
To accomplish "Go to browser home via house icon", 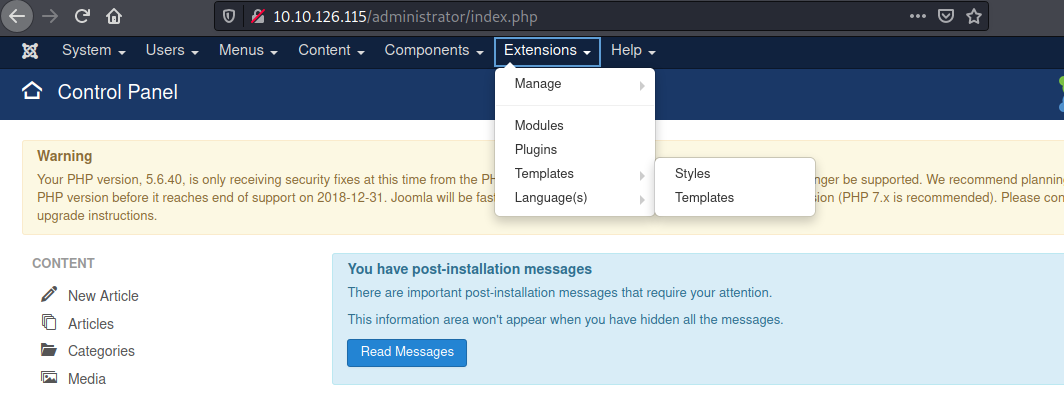I will click(114, 16).
